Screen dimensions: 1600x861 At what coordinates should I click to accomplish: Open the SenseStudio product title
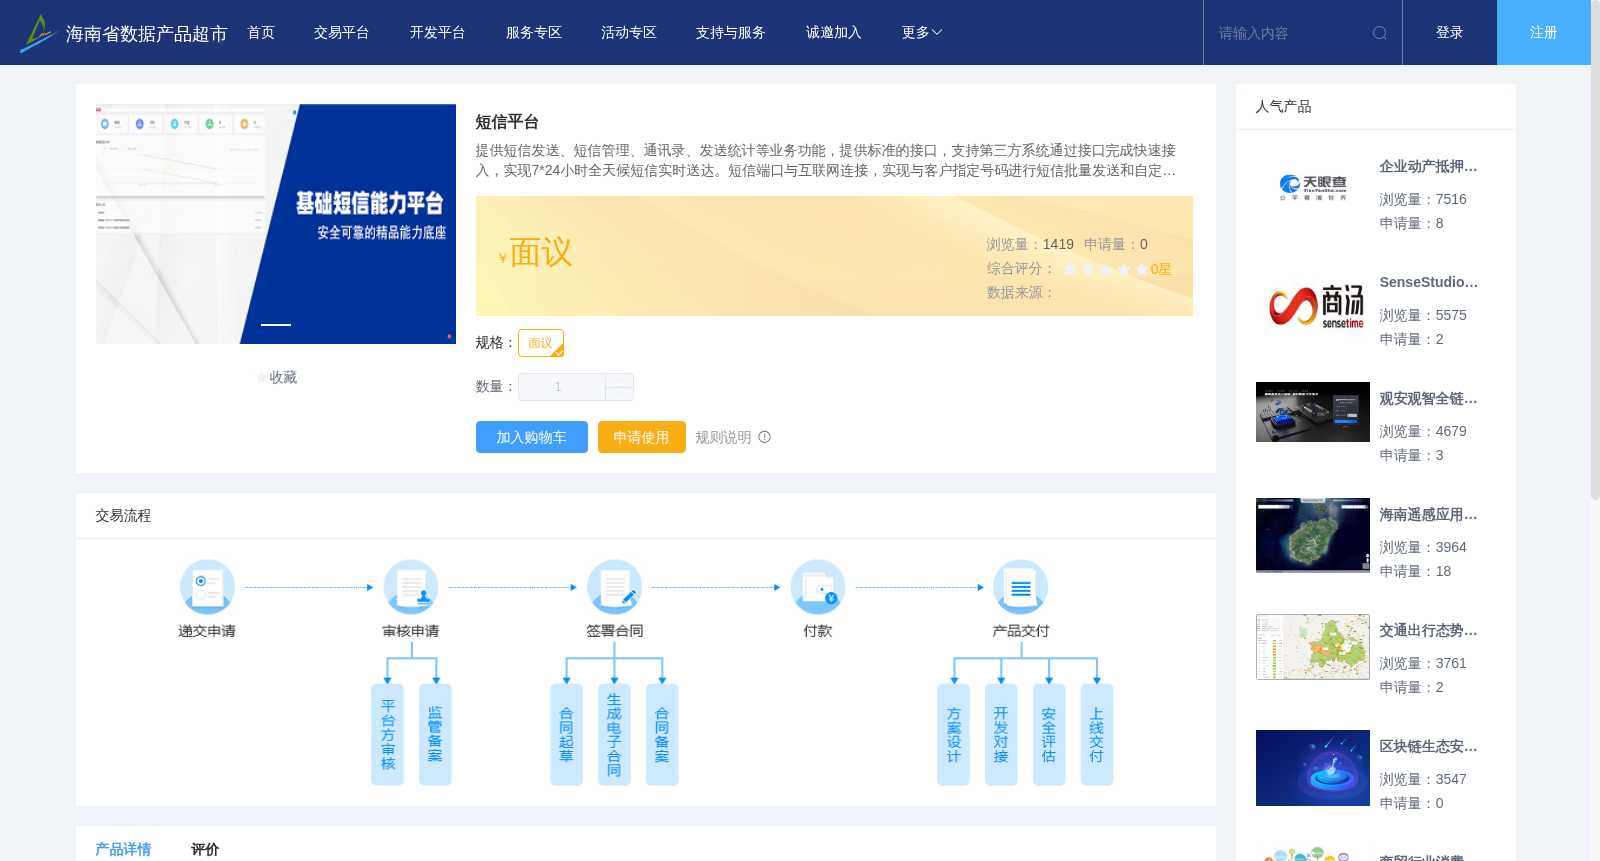[x=1428, y=283]
